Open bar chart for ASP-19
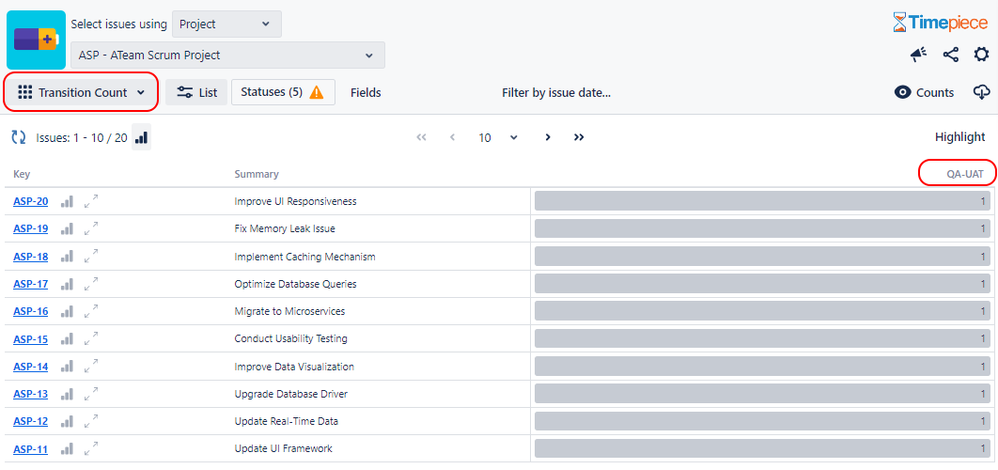This screenshot has width=998, height=470. [x=67, y=229]
